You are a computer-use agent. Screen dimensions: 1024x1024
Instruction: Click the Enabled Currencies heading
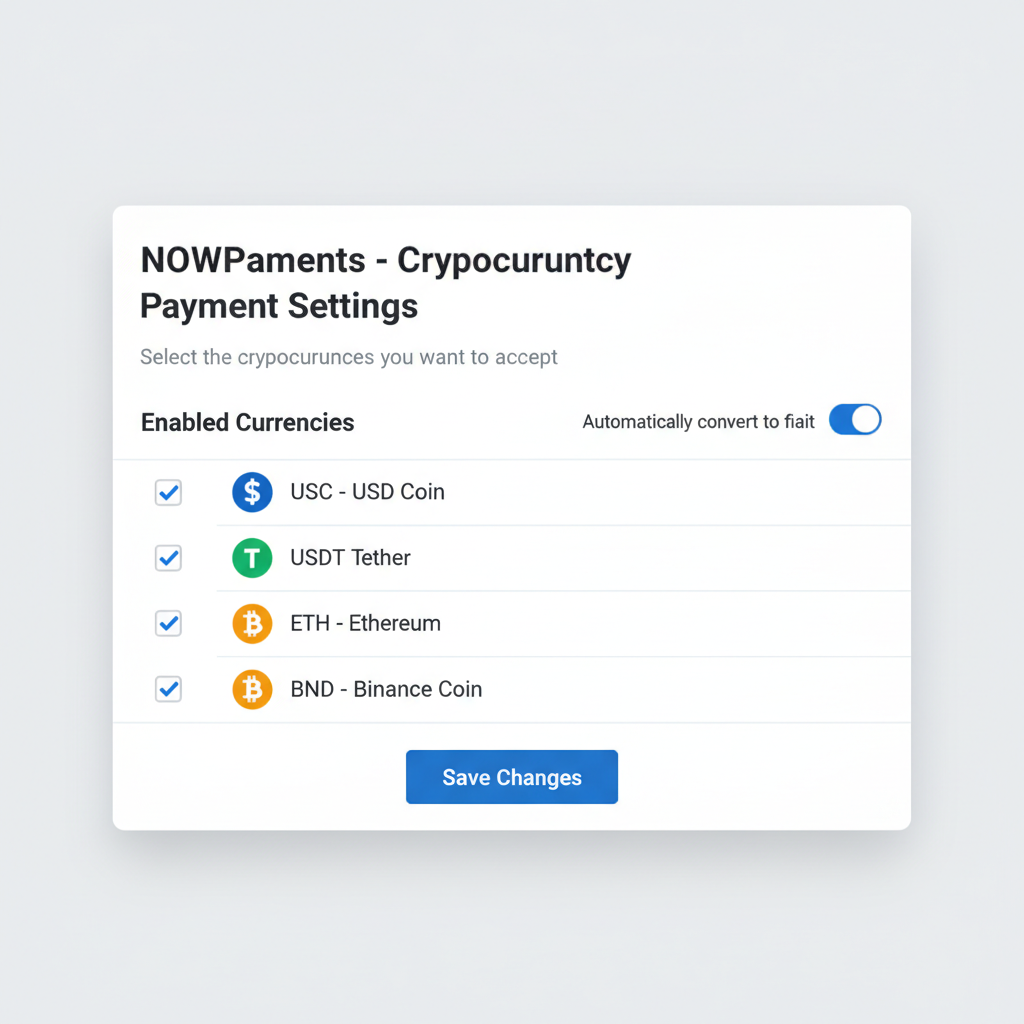pos(247,422)
